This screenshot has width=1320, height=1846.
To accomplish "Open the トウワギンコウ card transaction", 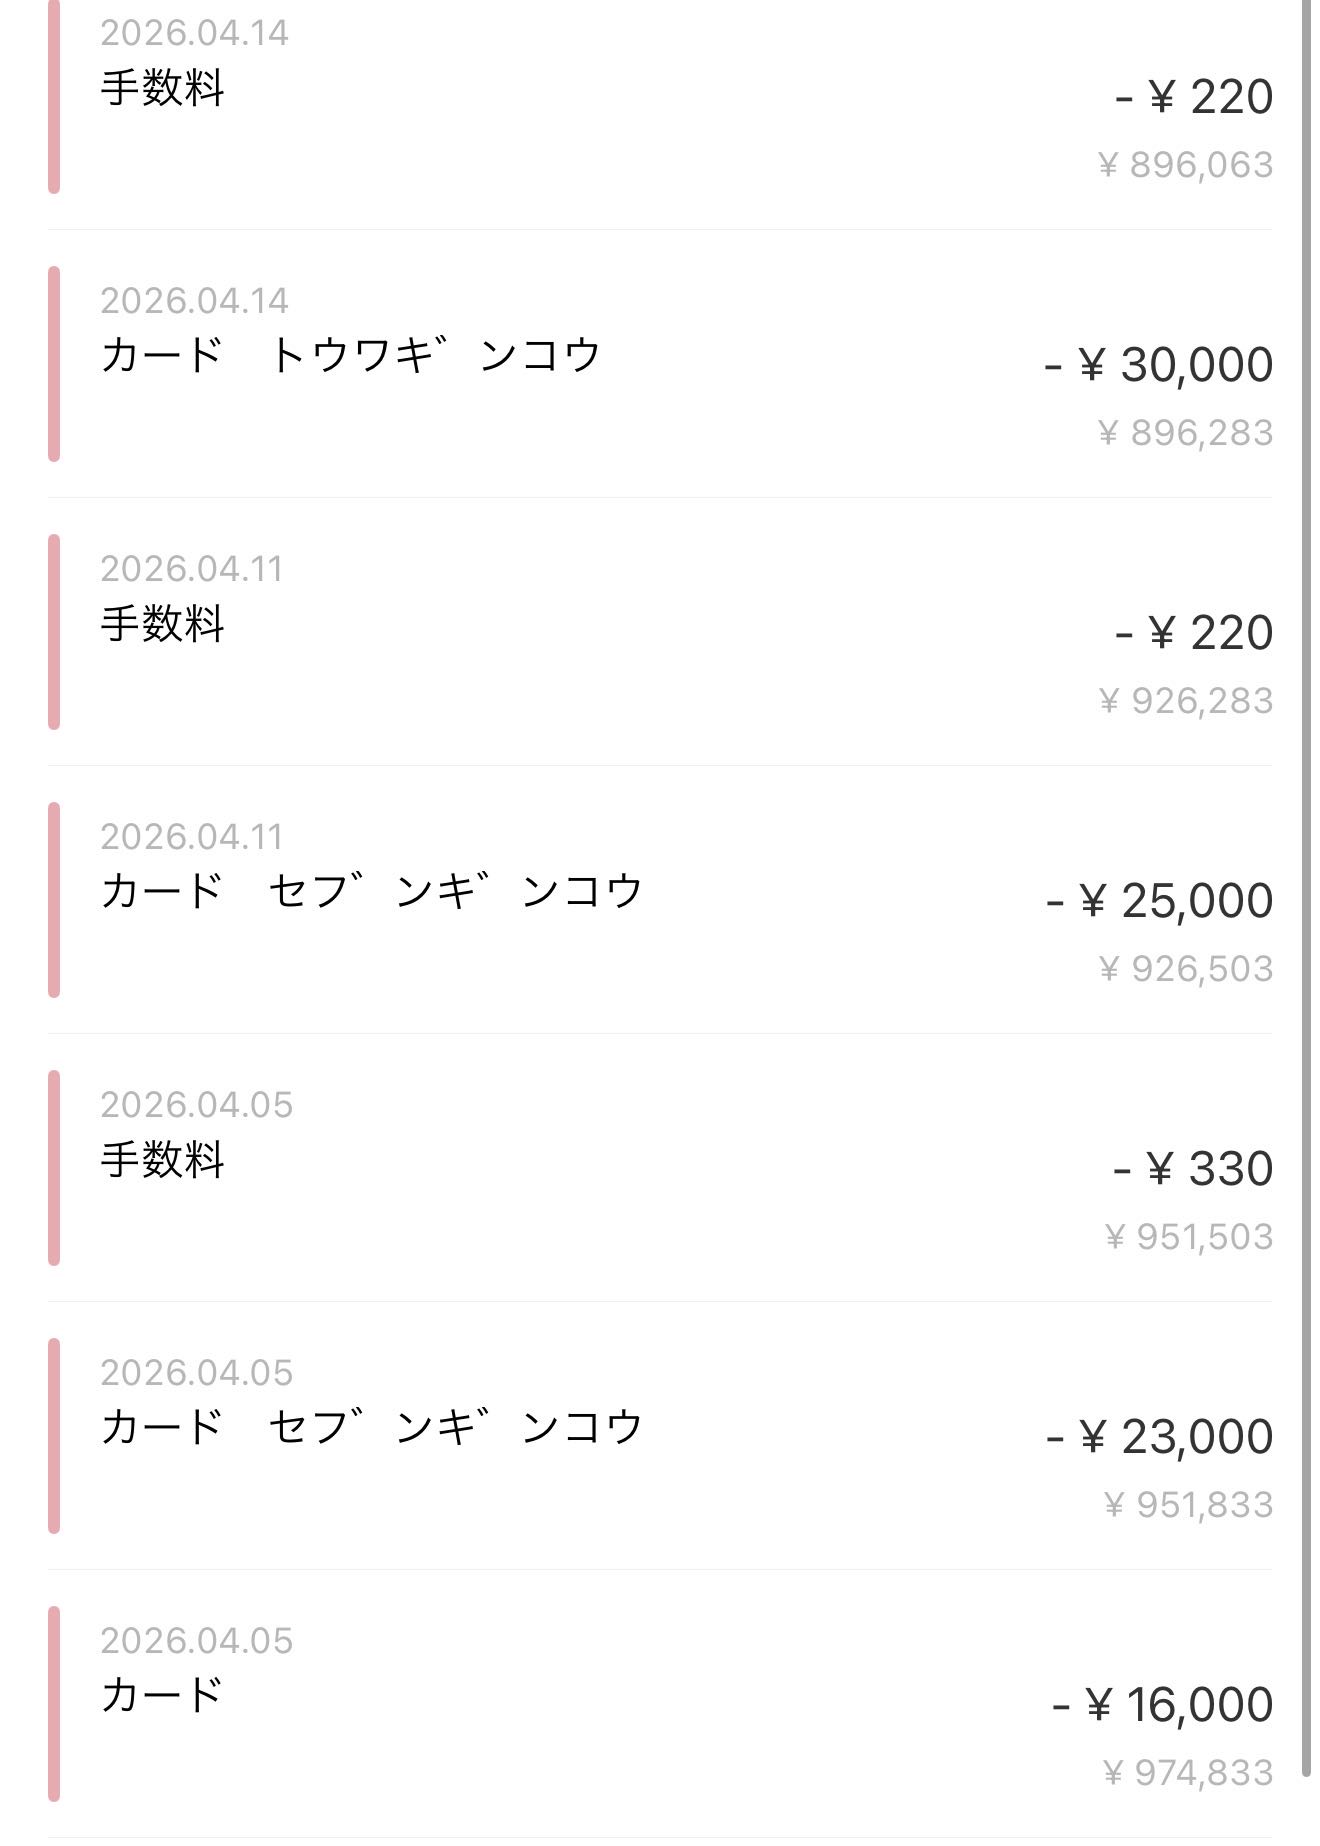I will pos(350,356).
